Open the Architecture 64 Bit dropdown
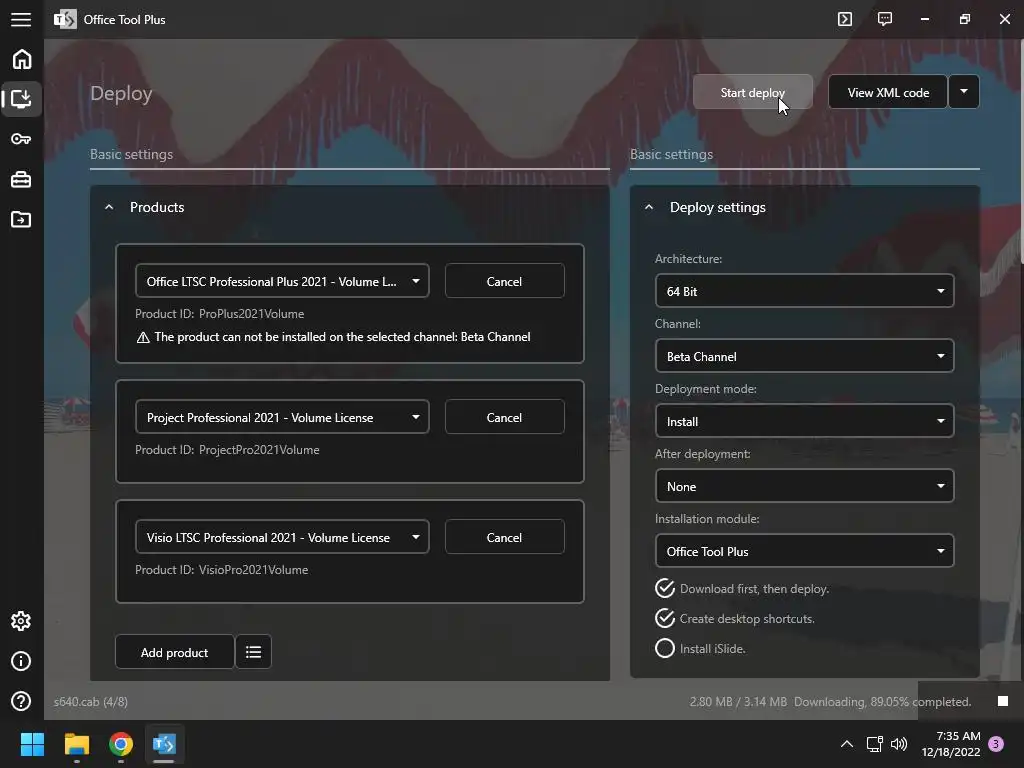This screenshot has height=768, width=1024. tap(805, 291)
